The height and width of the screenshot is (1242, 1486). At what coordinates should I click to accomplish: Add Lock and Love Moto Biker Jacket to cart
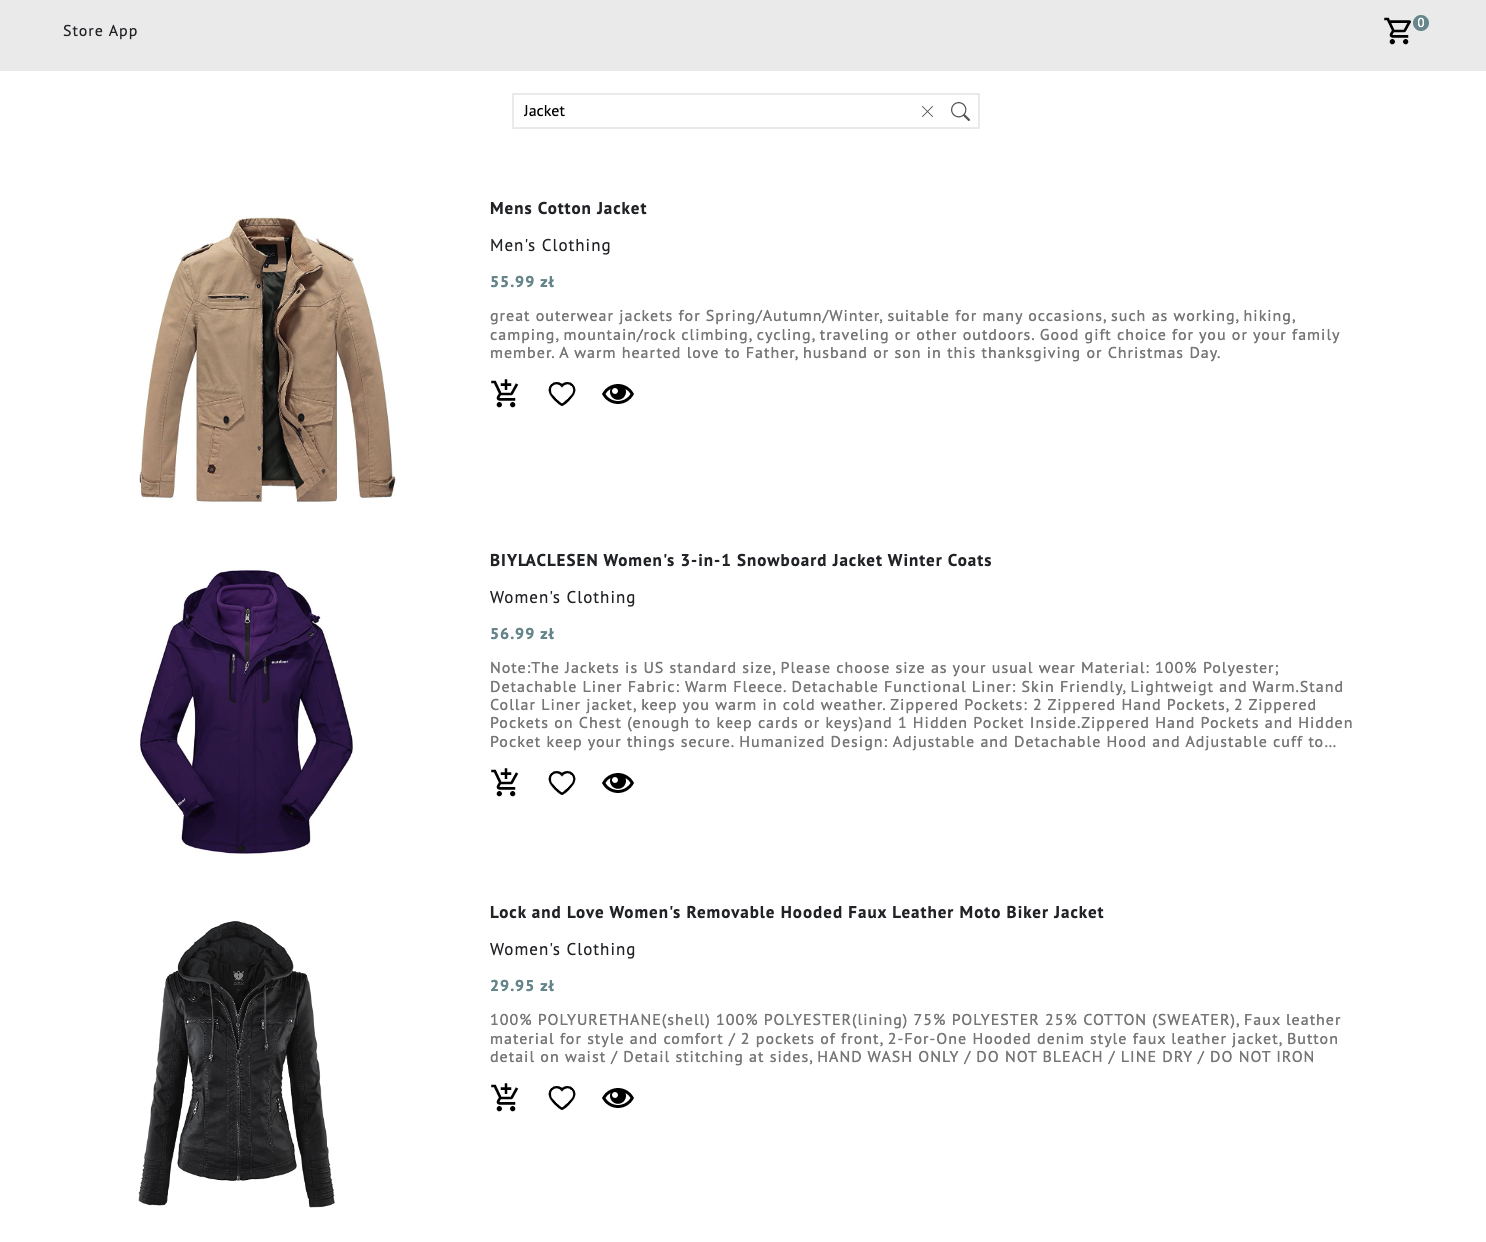[505, 1097]
